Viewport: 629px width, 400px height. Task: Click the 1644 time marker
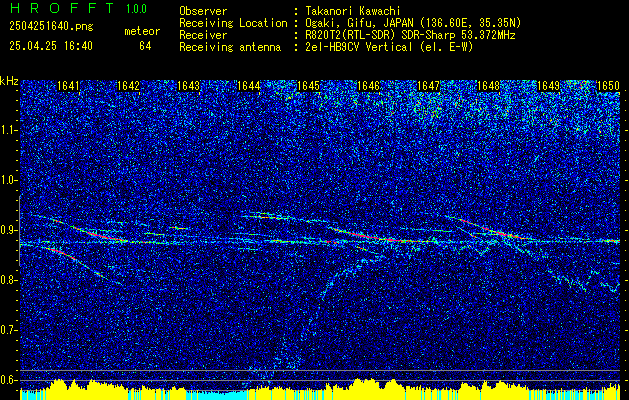[x=249, y=86]
